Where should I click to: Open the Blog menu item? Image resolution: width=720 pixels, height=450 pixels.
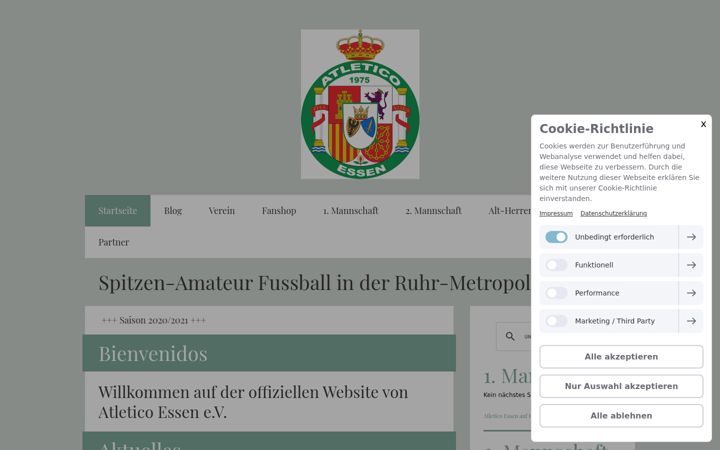click(173, 211)
